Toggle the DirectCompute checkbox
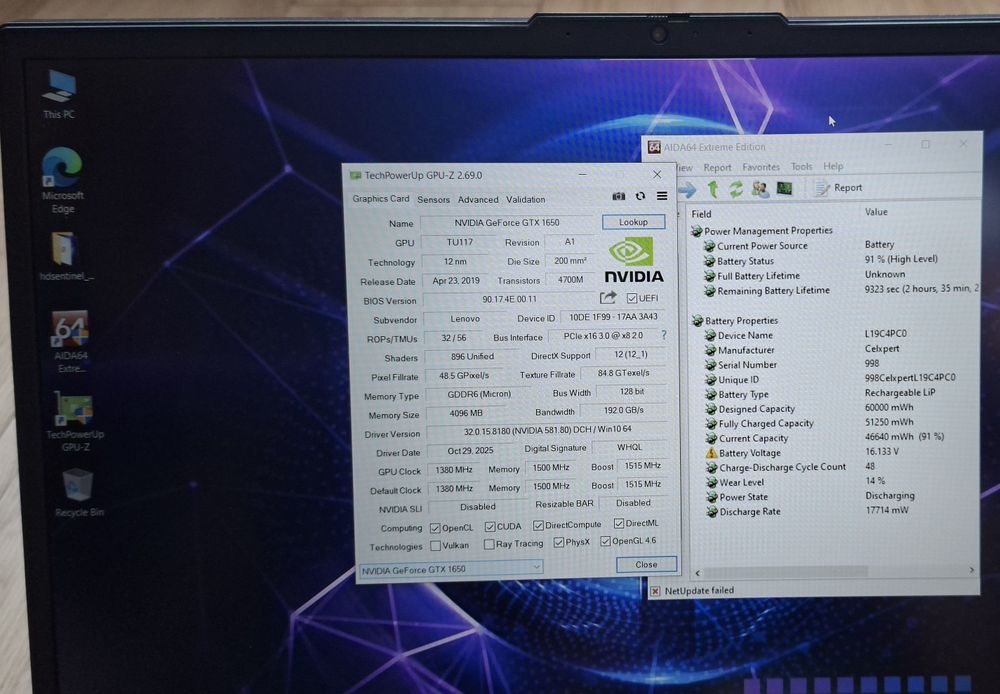Image resolution: width=1000 pixels, height=694 pixels. pos(538,525)
